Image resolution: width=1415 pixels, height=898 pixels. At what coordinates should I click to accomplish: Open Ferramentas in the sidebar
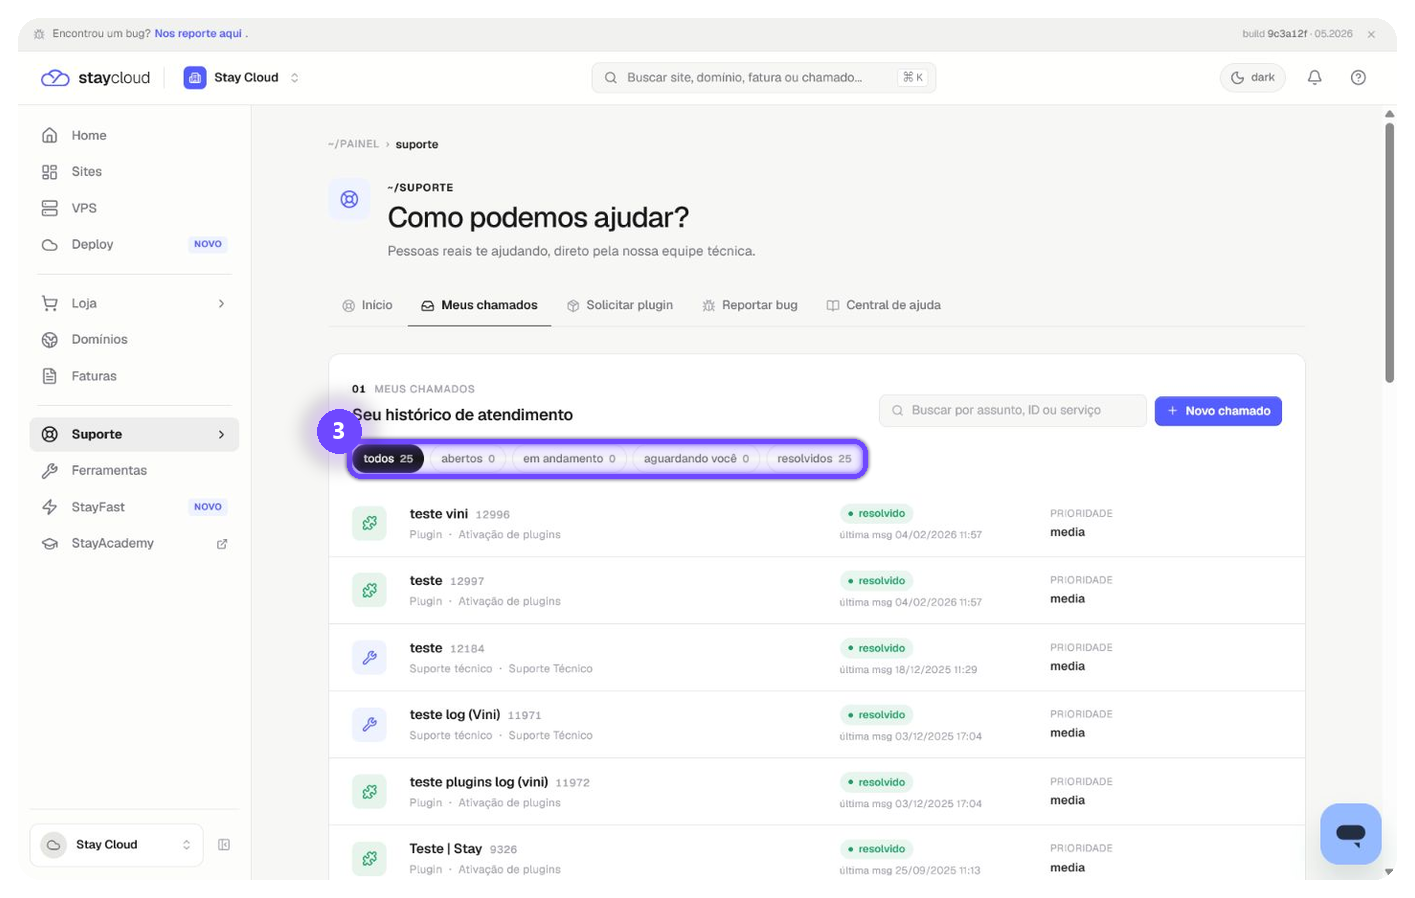click(134, 470)
